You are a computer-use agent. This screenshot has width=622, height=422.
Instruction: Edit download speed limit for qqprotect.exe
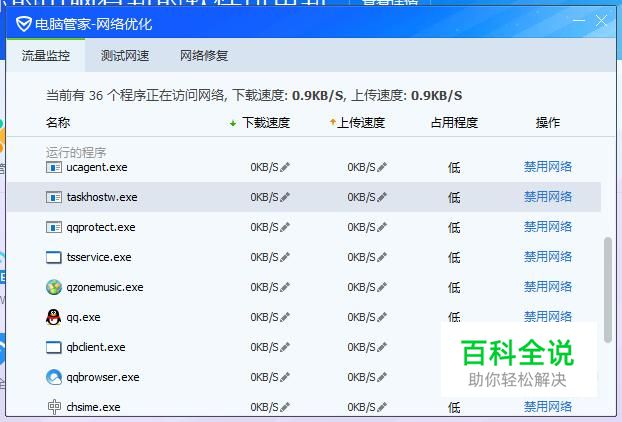click(x=285, y=227)
